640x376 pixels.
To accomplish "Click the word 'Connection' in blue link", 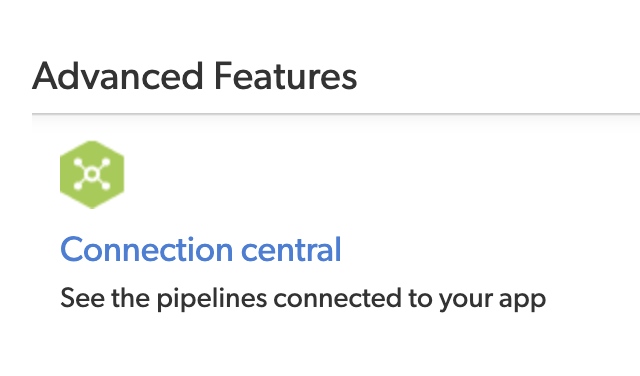I will [x=147, y=249].
